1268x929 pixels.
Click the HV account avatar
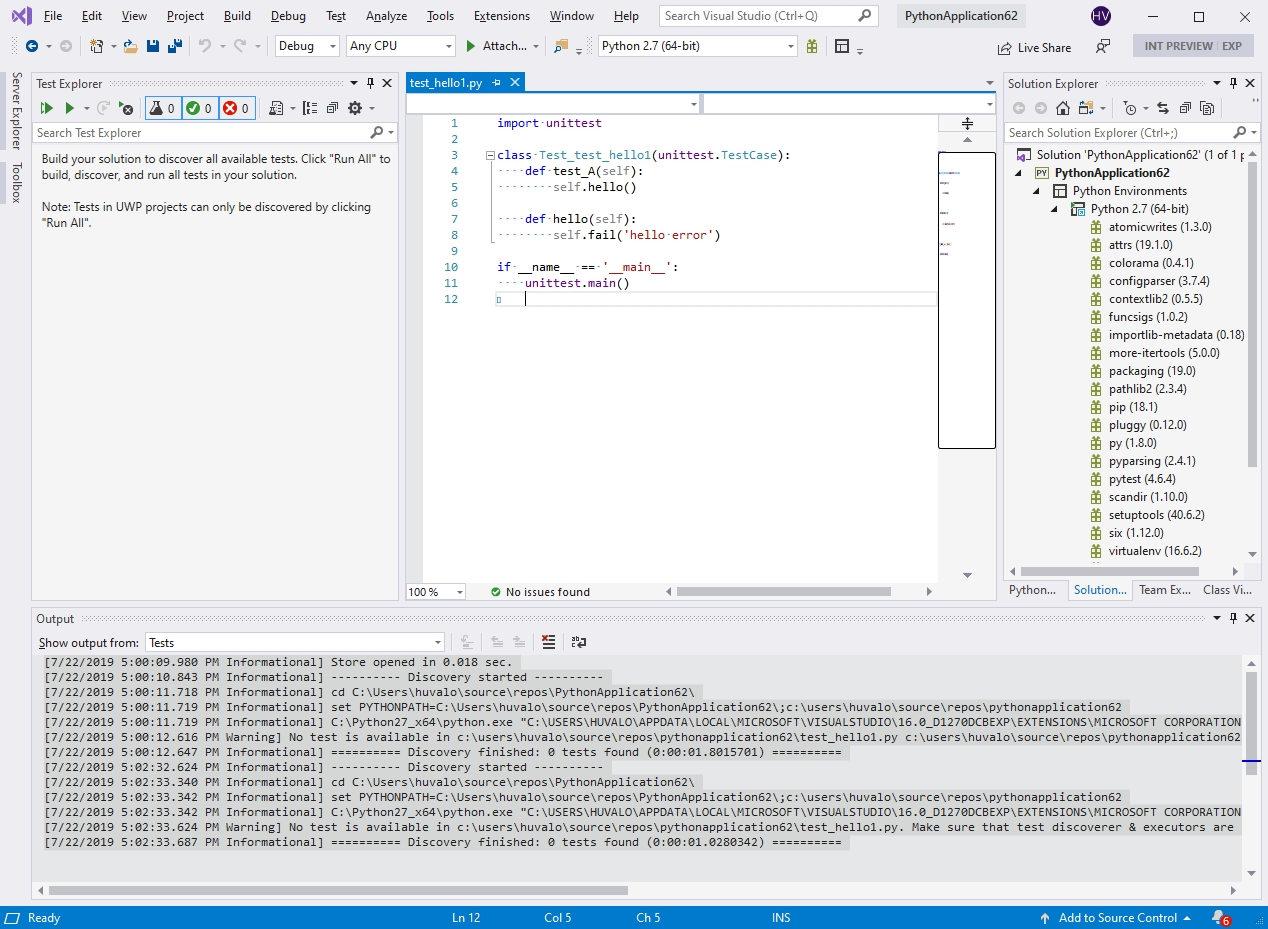(x=1101, y=16)
